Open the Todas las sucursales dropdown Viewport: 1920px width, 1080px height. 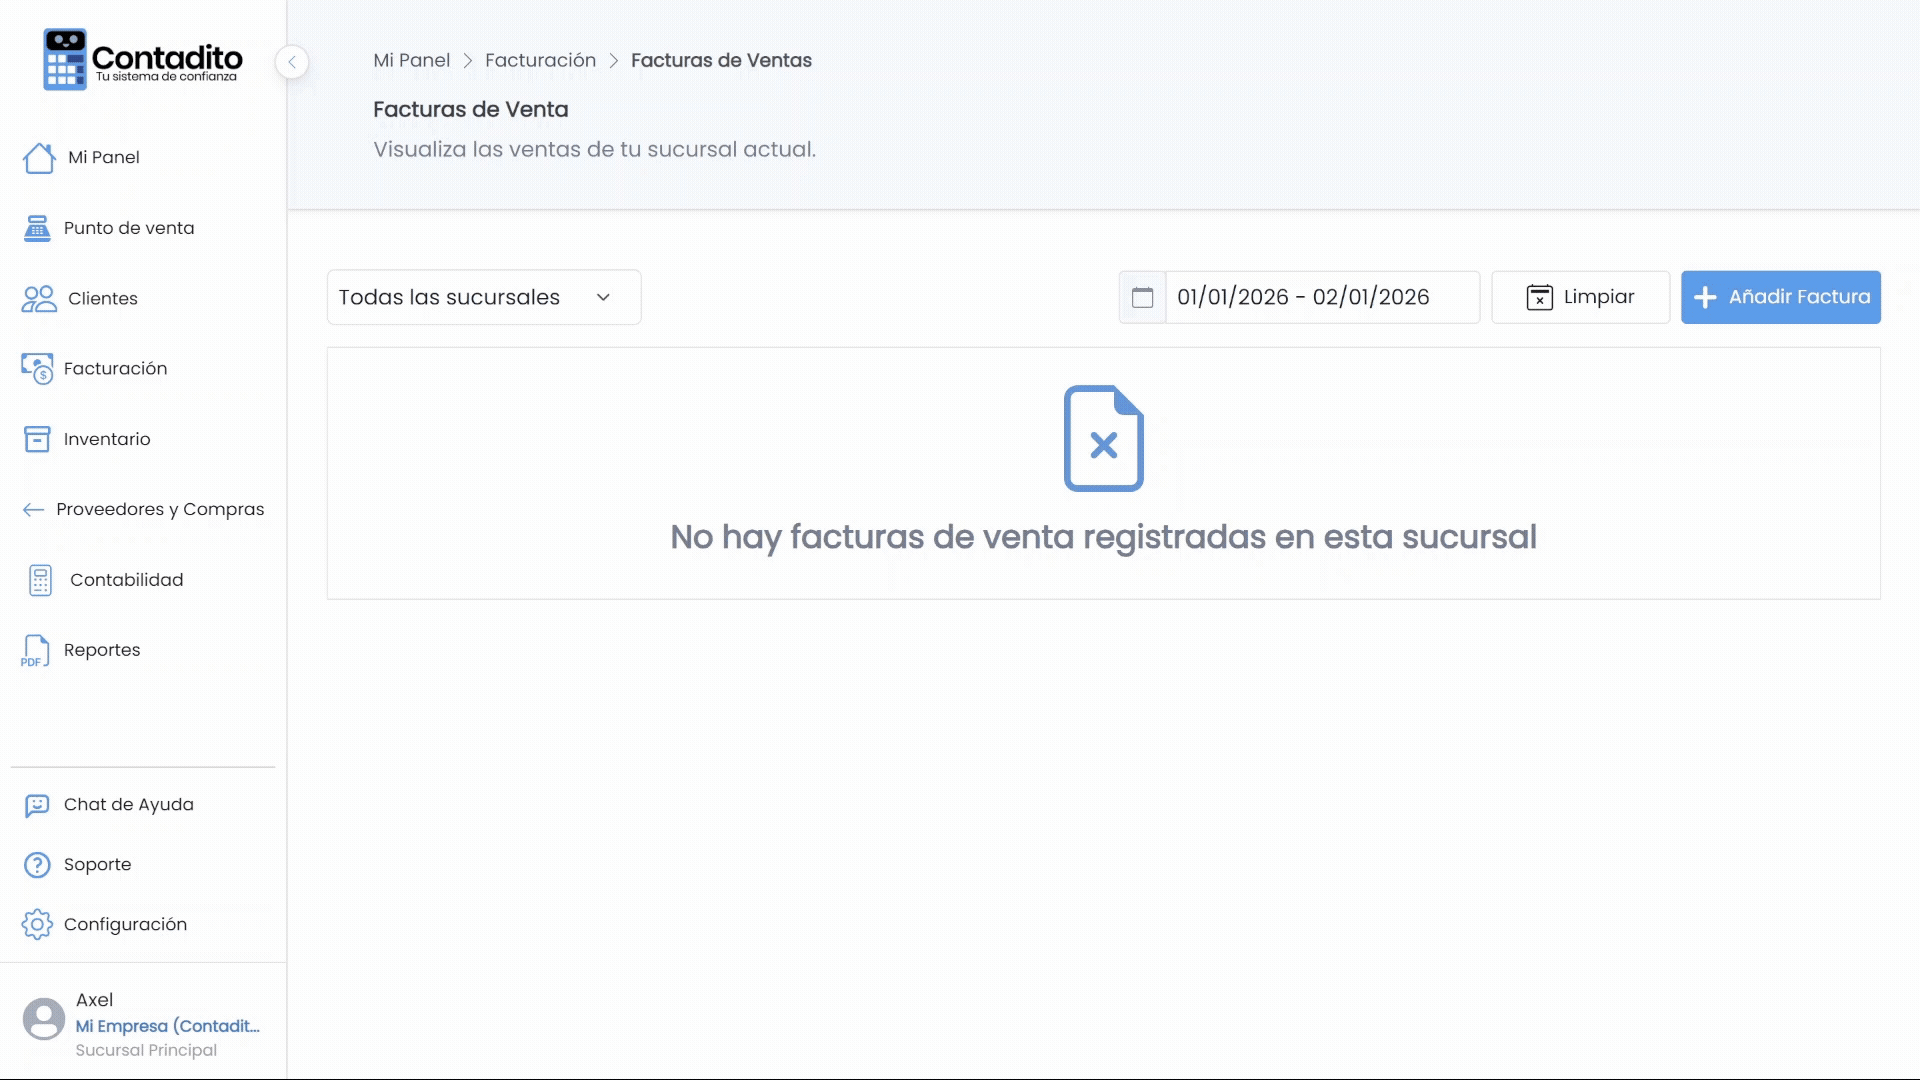pos(484,297)
